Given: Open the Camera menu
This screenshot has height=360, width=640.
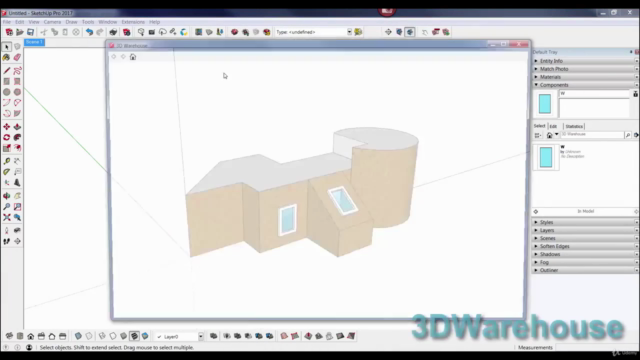Looking at the screenshot, I should point(52,22).
